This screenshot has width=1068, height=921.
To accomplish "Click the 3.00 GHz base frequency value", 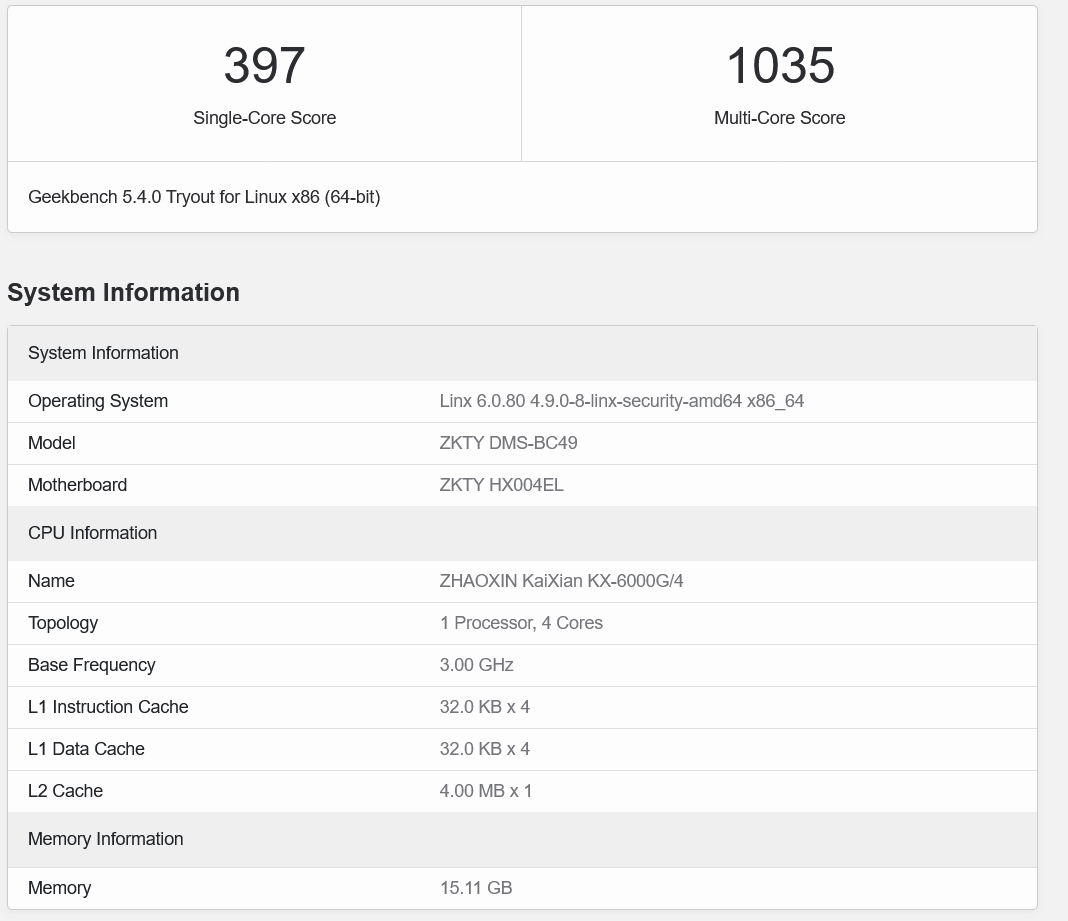I will [476, 665].
